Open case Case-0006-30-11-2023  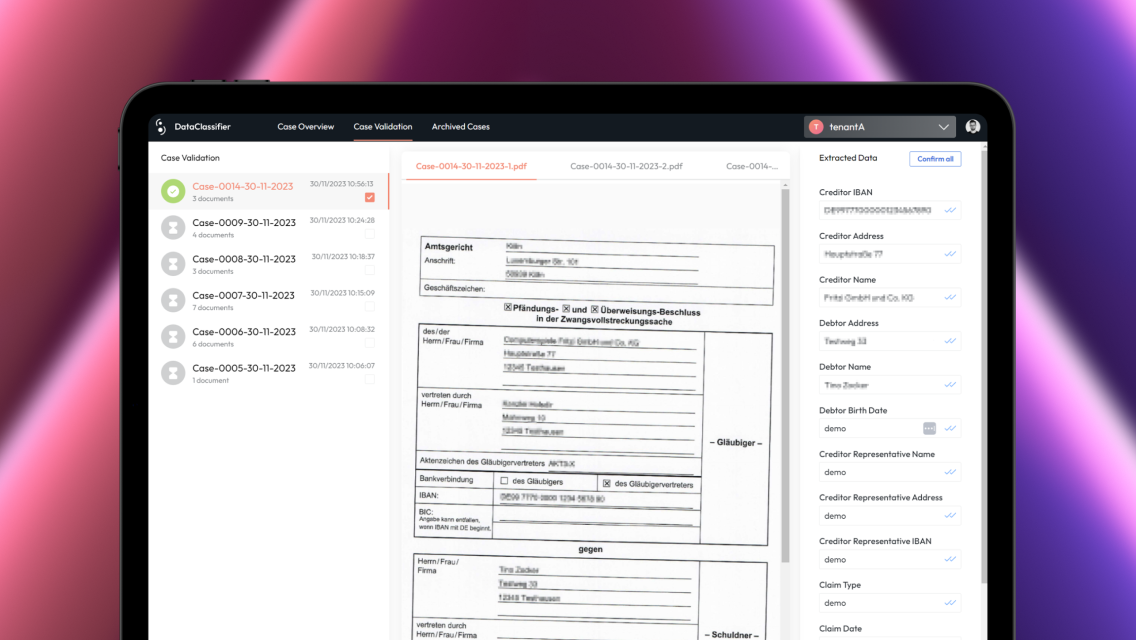click(x=269, y=336)
